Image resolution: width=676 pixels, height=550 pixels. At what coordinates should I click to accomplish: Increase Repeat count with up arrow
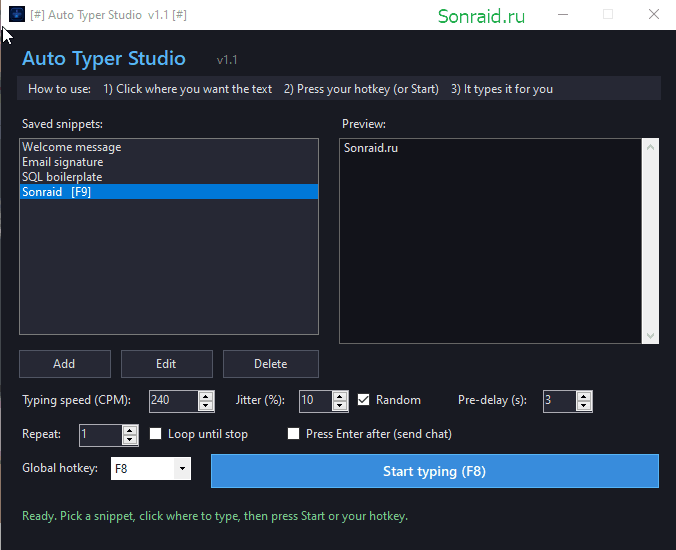pos(130,430)
